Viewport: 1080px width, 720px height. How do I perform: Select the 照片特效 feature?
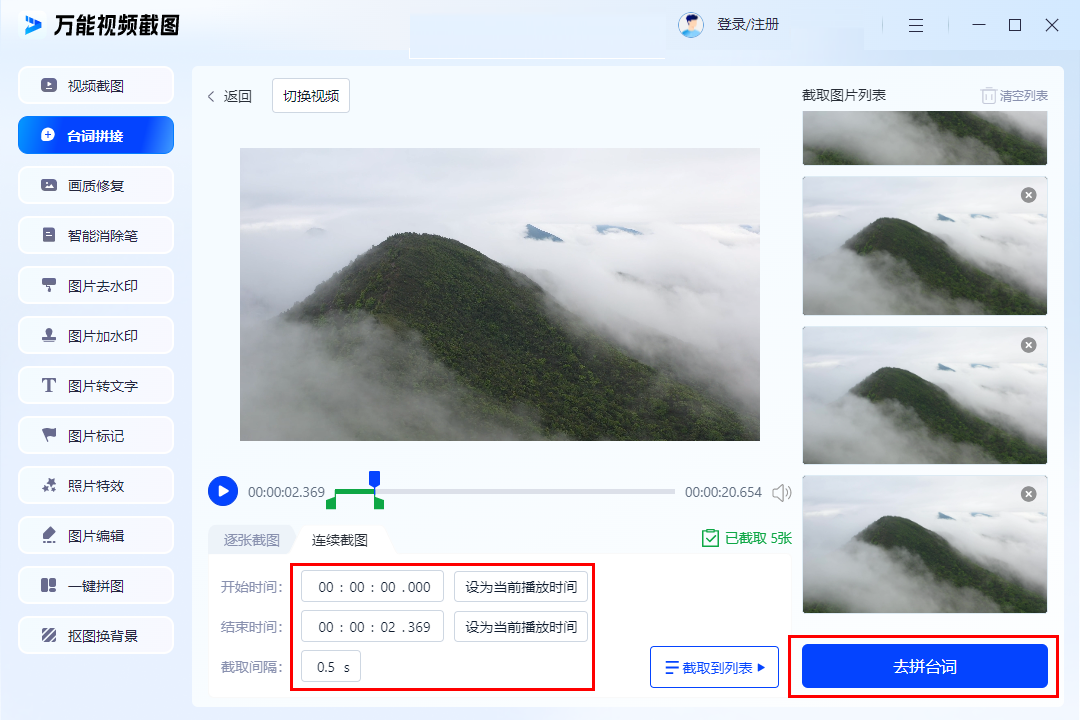(95, 485)
